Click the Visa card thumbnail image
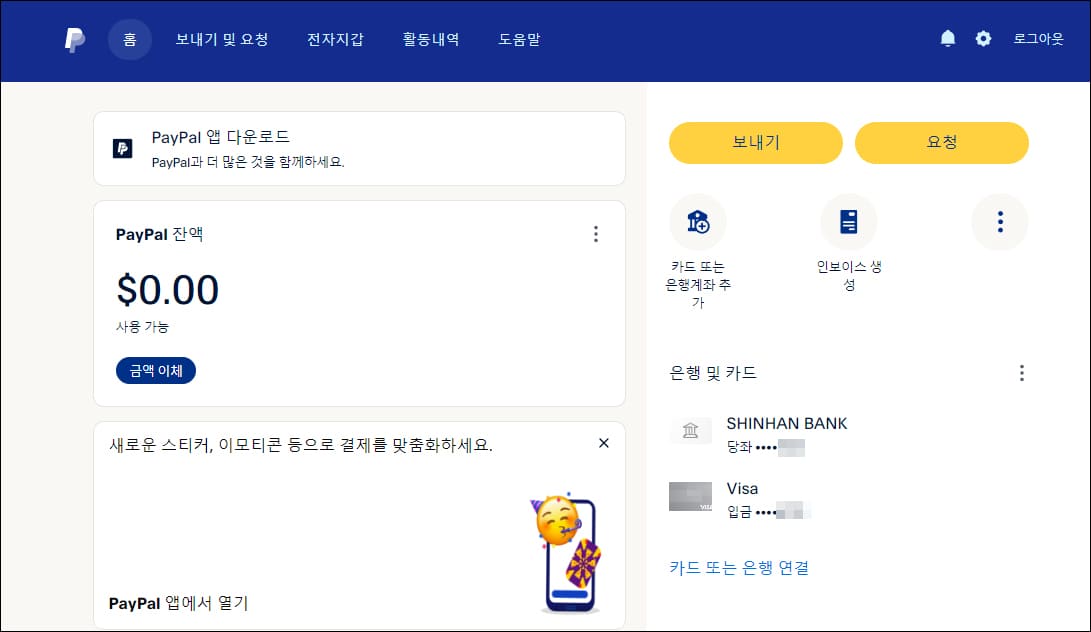This screenshot has height=632, width=1091. pos(690,497)
